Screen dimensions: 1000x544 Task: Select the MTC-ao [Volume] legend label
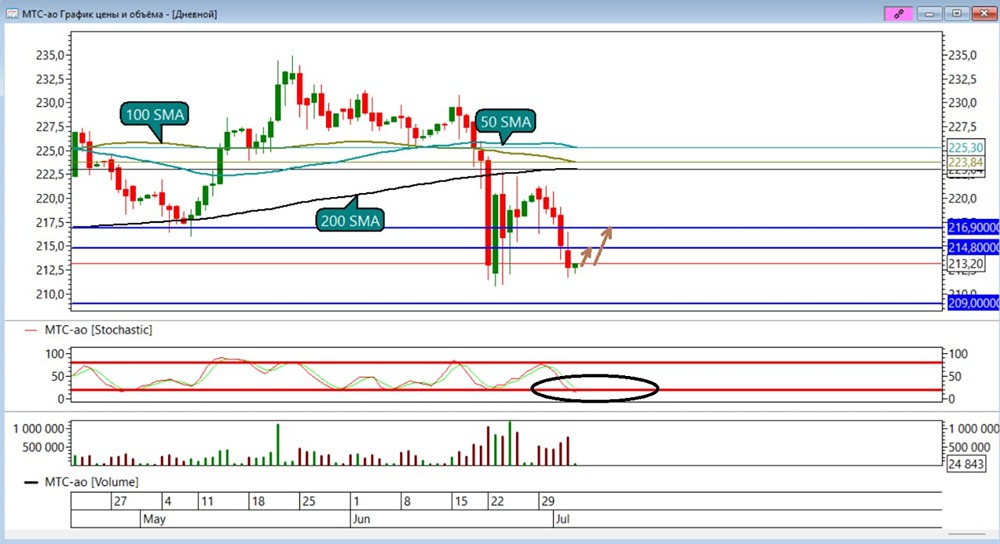point(91,482)
